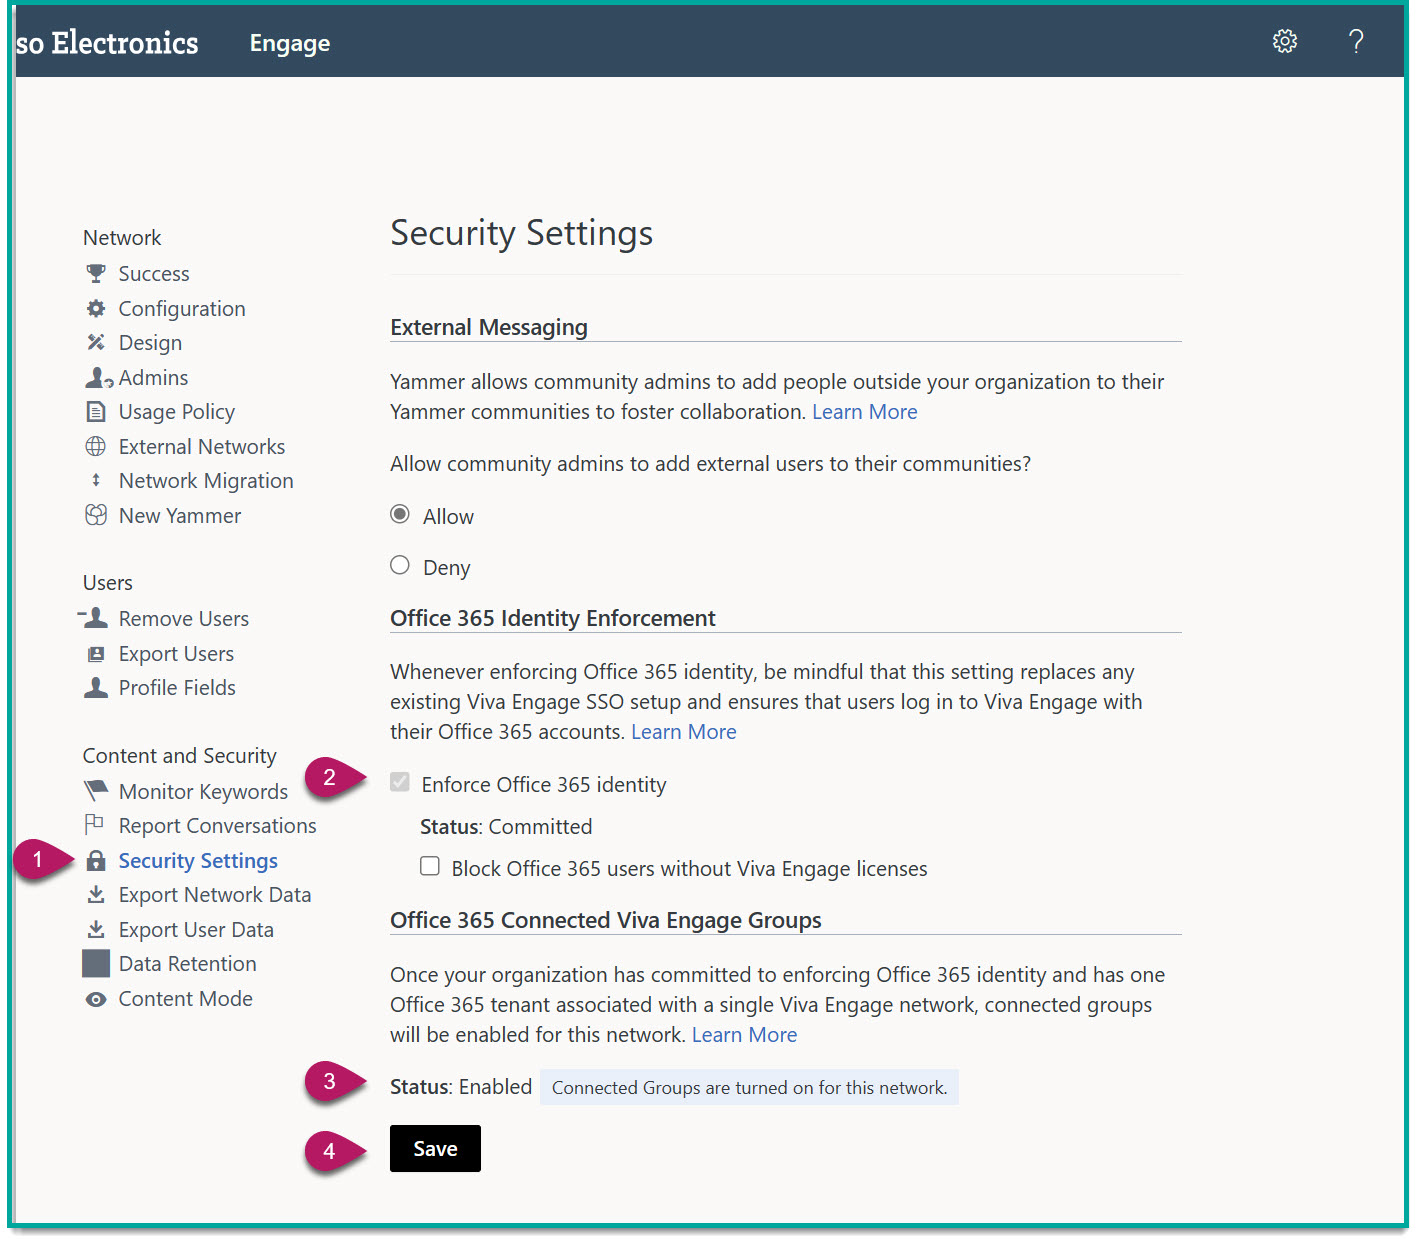Open Office 365 Identity Enforcement Learn More
Image resolution: width=1417 pixels, height=1243 pixels.
683,731
